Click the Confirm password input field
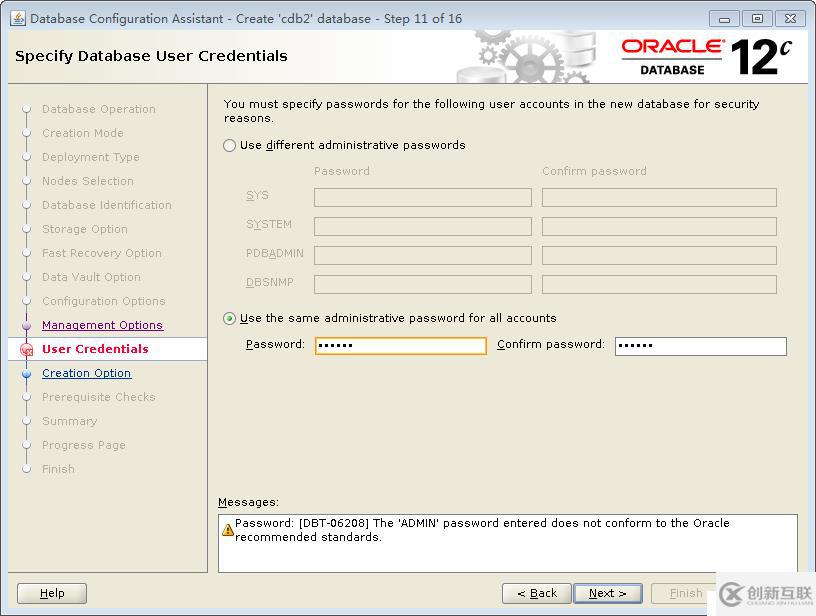The height and width of the screenshot is (616, 816). point(700,346)
